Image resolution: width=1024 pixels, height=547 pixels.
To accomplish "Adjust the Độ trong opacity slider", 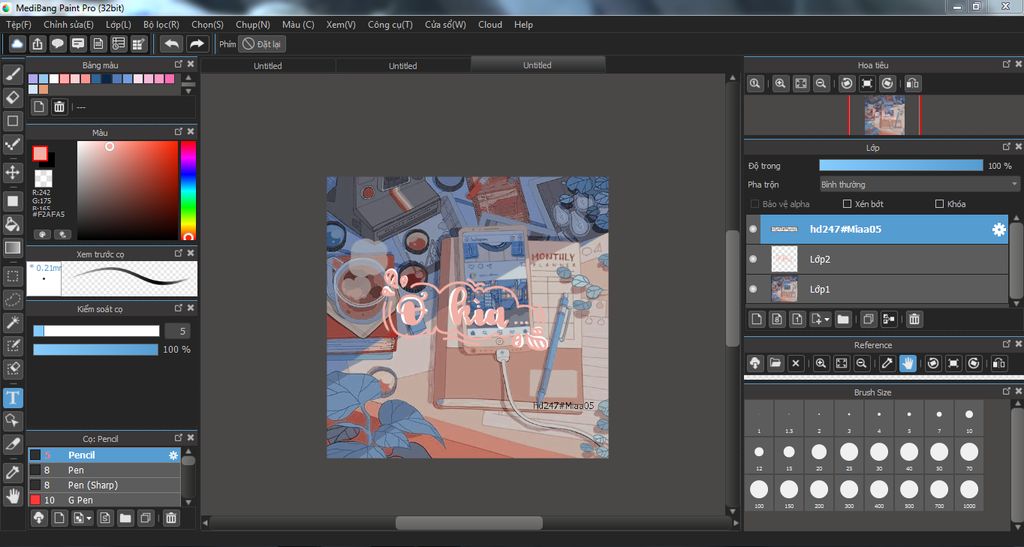I will pyautogui.click(x=901, y=166).
